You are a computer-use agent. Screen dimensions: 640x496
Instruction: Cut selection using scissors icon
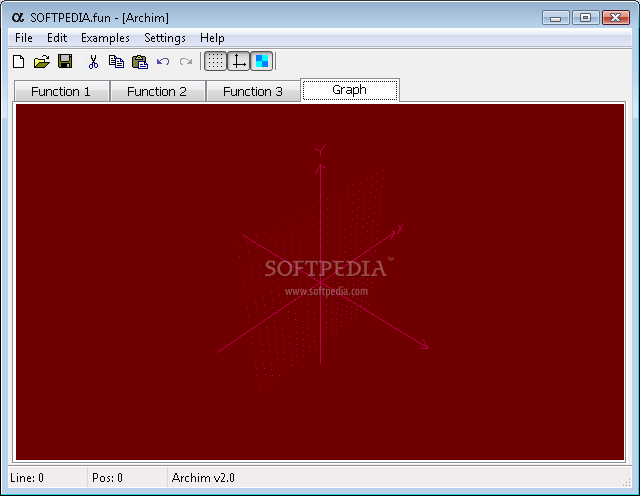click(x=93, y=62)
